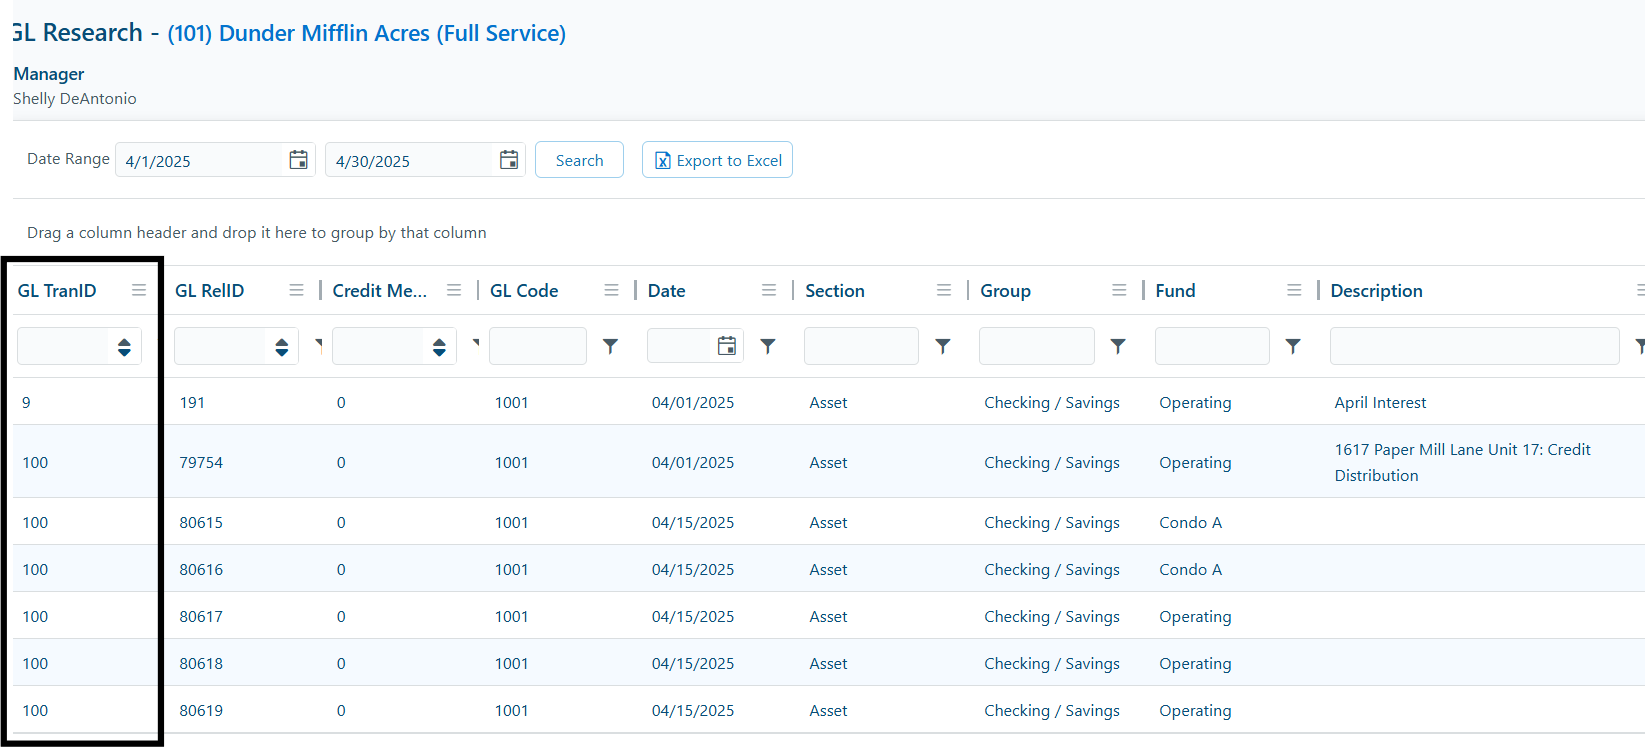Sort by Date column header

point(666,290)
